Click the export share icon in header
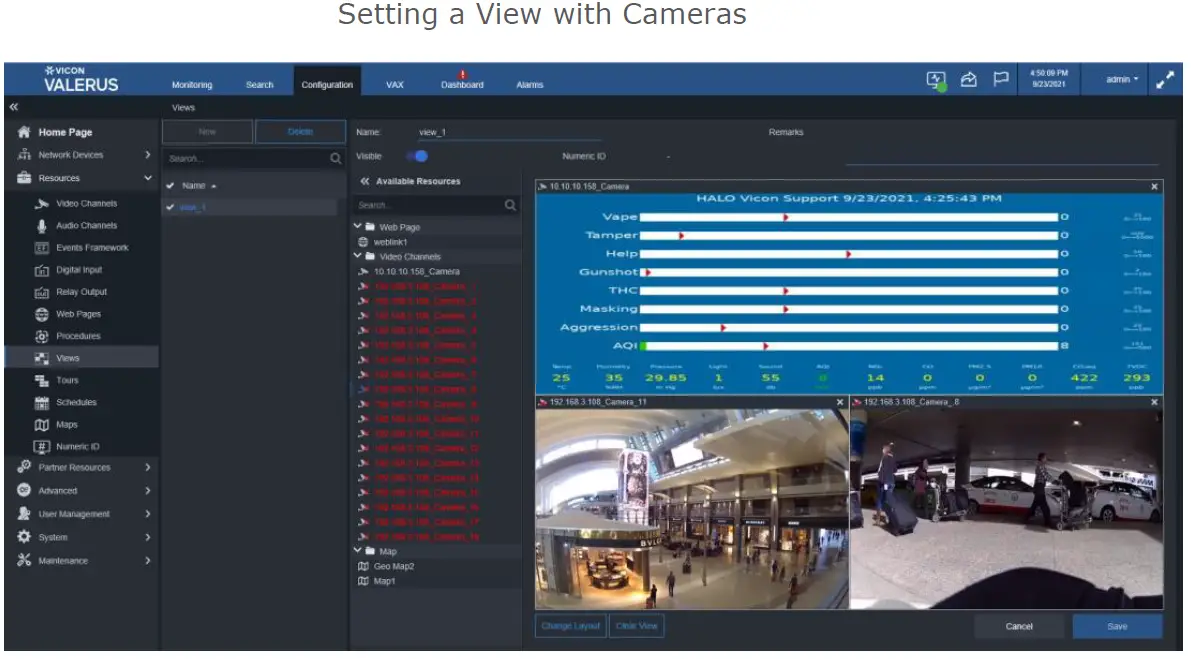 pyautogui.click(x=968, y=81)
